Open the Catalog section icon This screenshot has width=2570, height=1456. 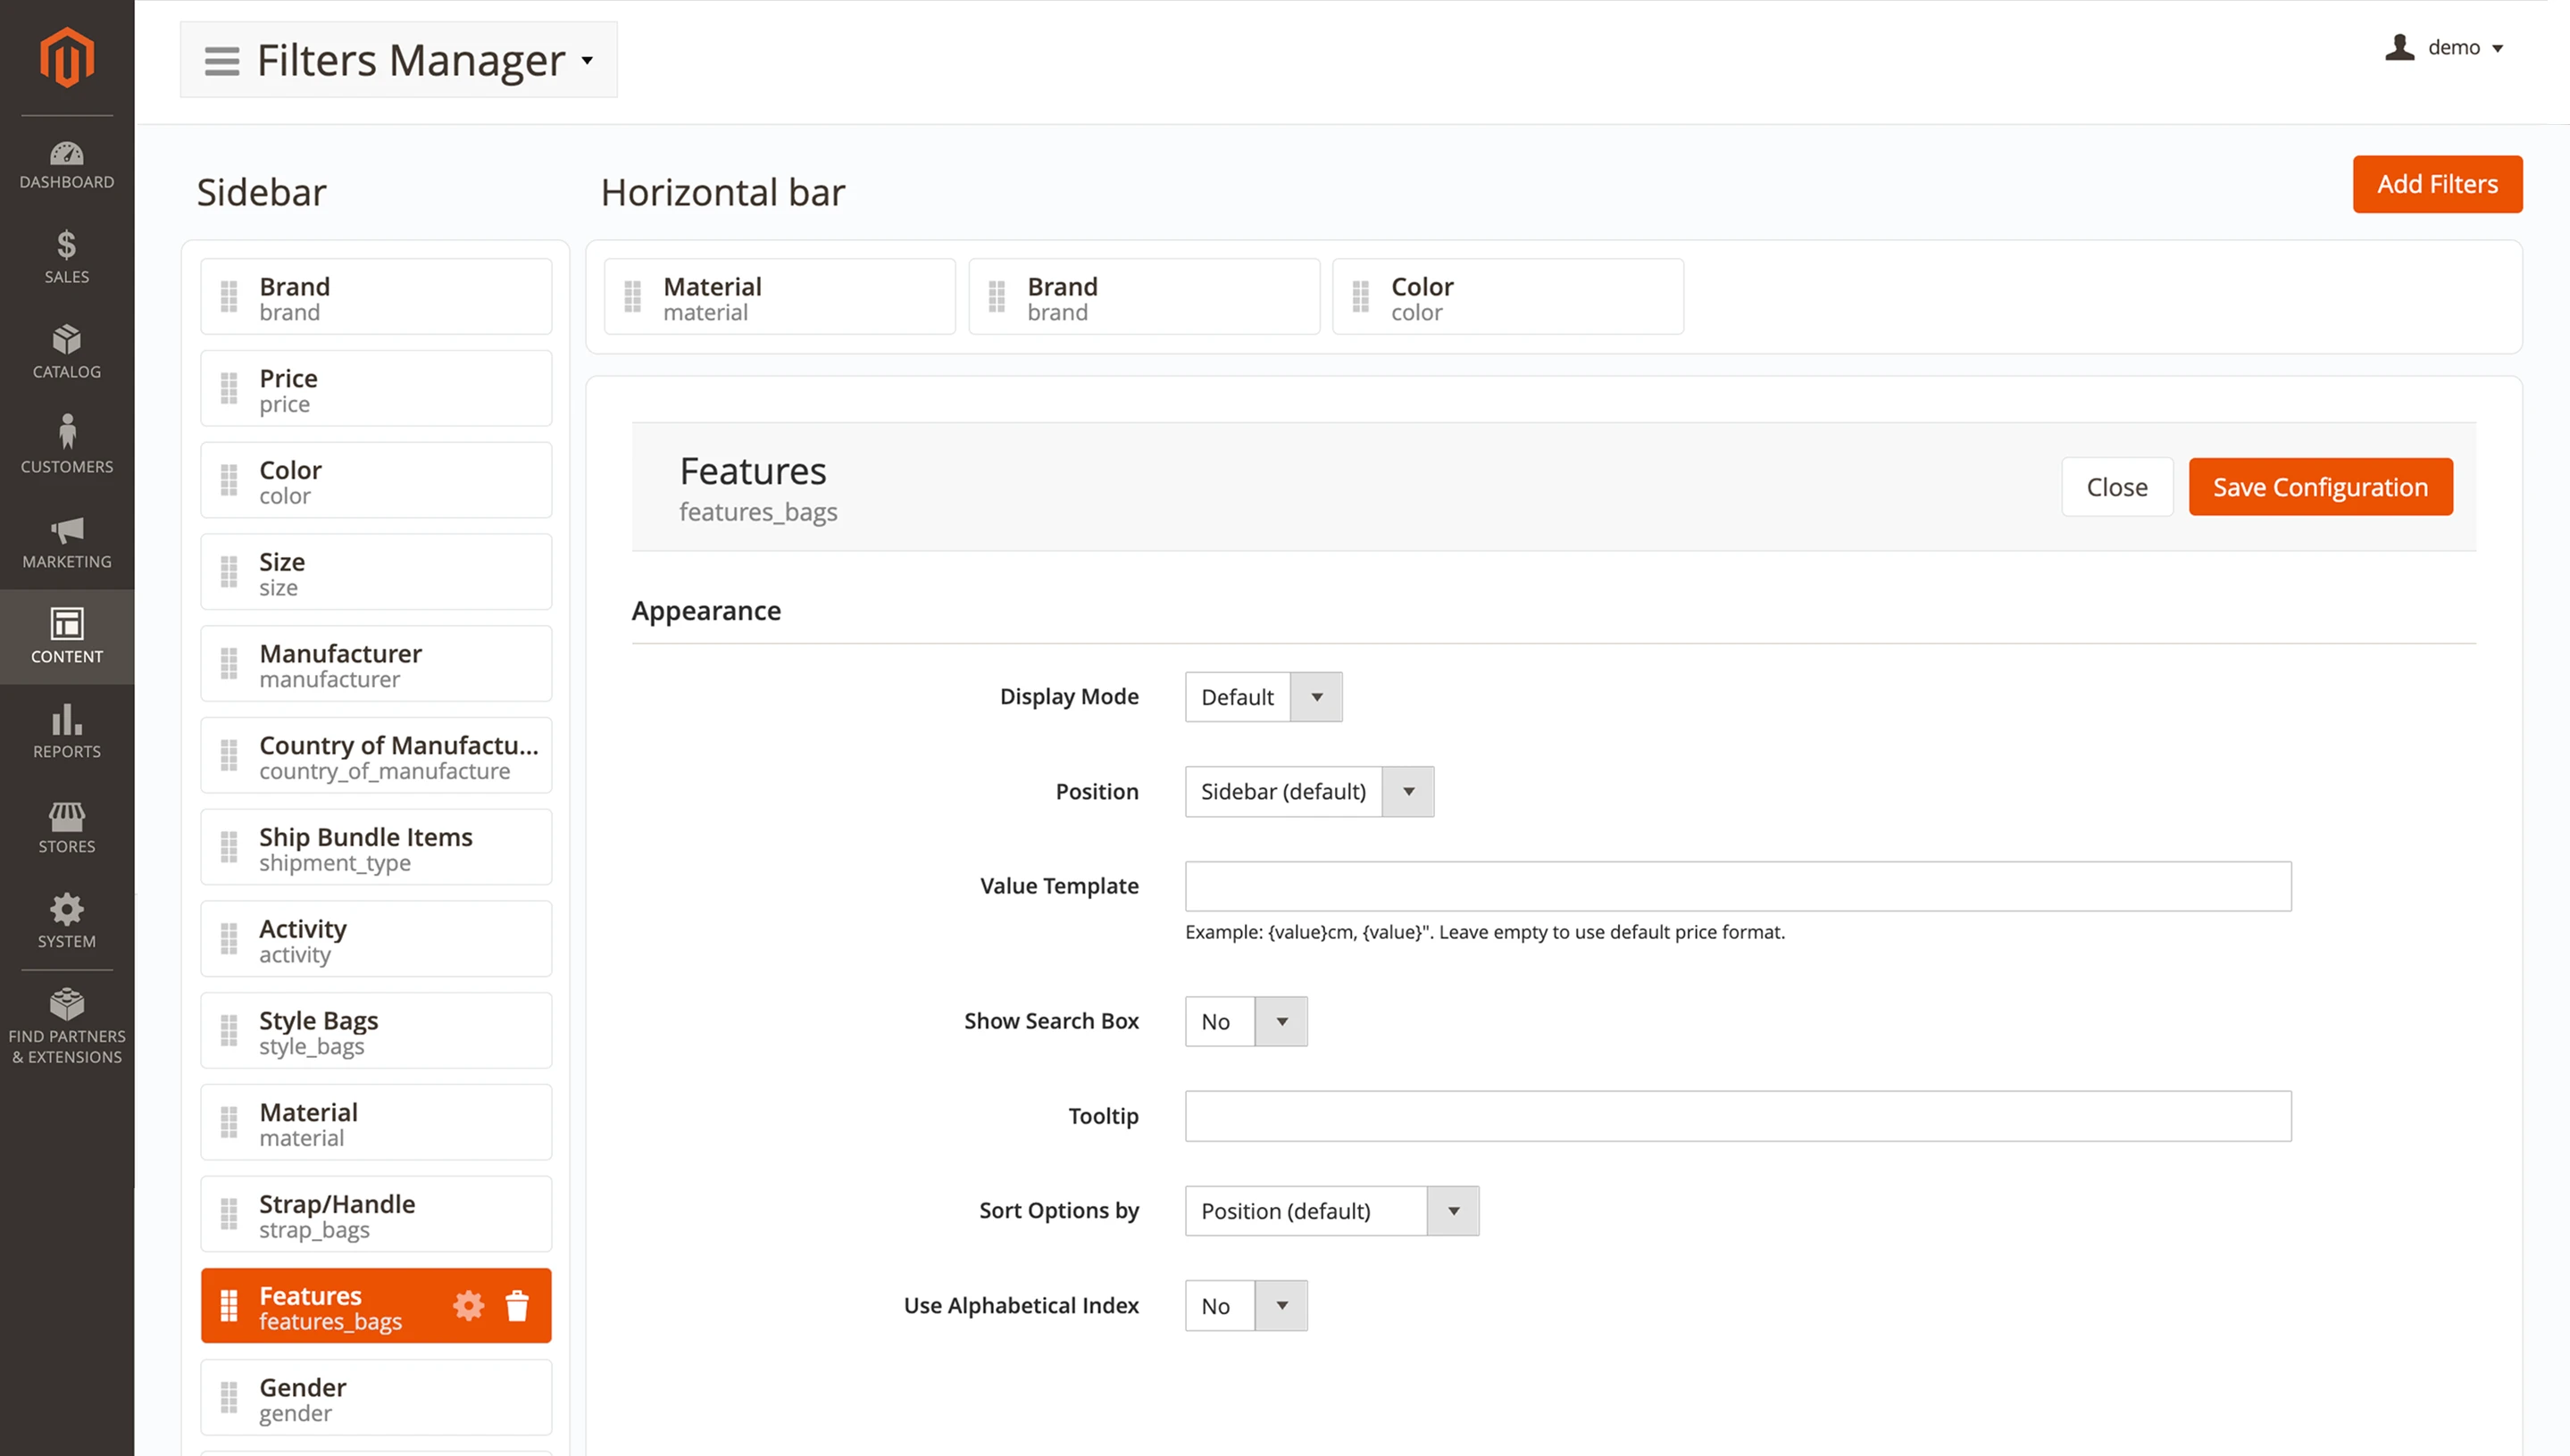click(x=66, y=351)
